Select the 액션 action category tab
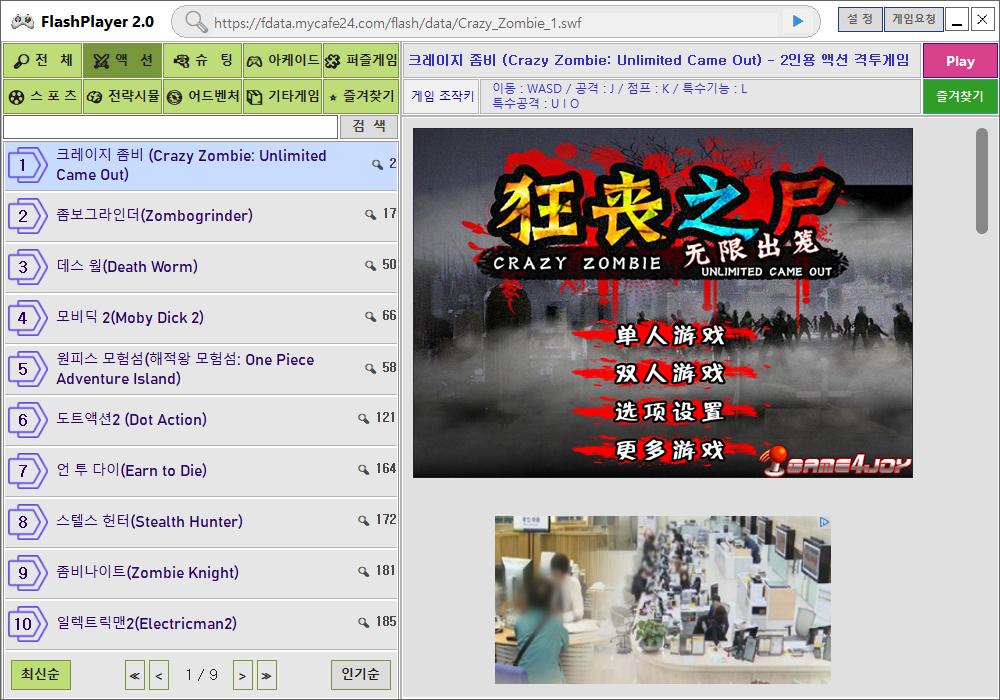The height and width of the screenshot is (700, 1000). [122, 61]
